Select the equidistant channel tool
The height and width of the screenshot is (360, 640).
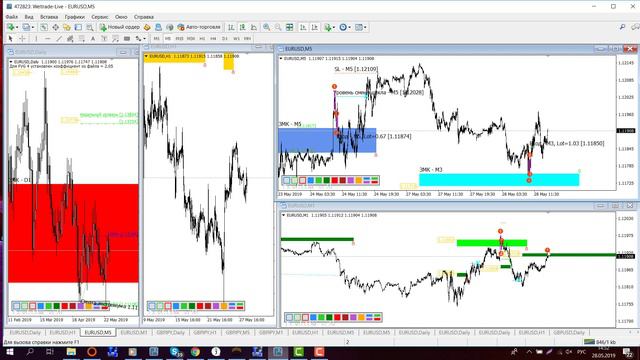tap(70, 39)
